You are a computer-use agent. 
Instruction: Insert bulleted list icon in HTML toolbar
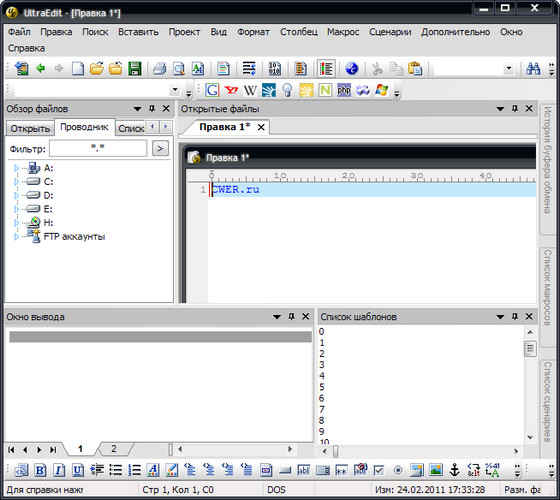pyautogui.click(x=116, y=470)
